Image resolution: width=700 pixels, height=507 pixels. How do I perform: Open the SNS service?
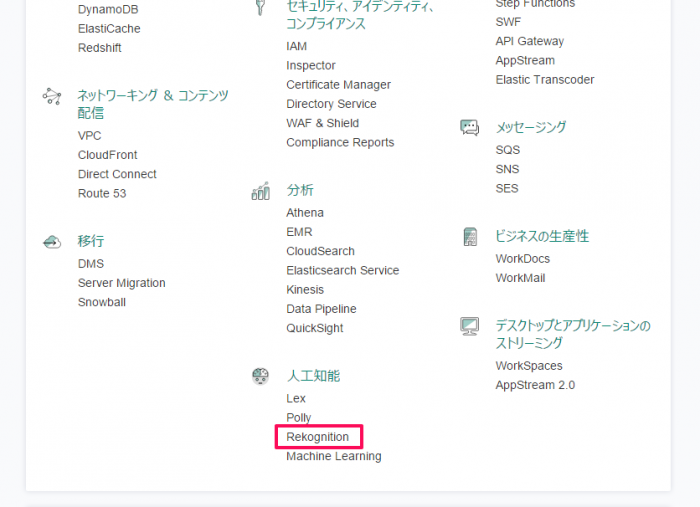[x=507, y=169]
